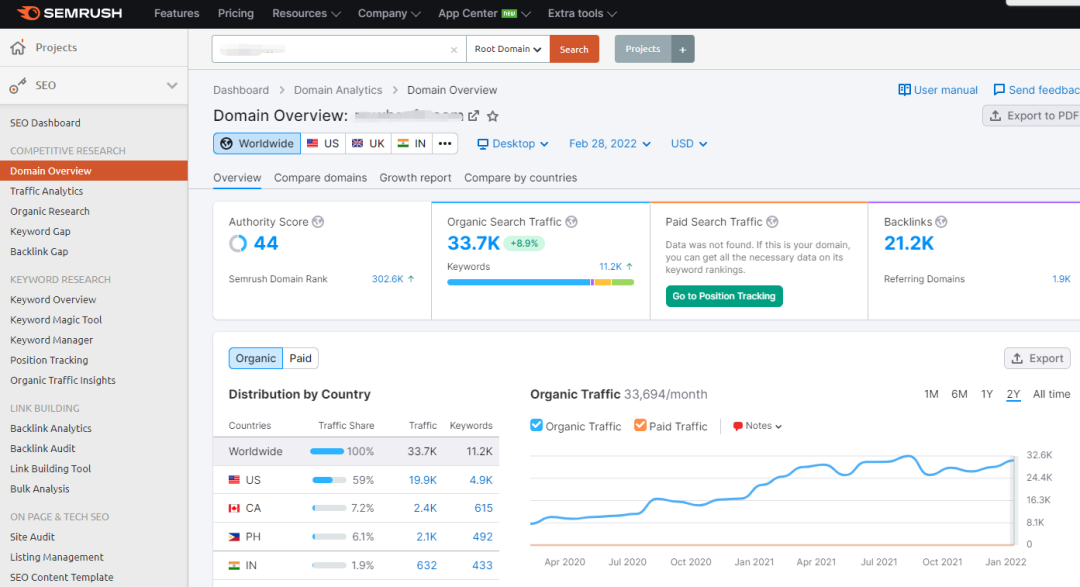The height and width of the screenshot is (587, 1080).
Task: Click the Semrush logo icon
Action: click(28, 13)
